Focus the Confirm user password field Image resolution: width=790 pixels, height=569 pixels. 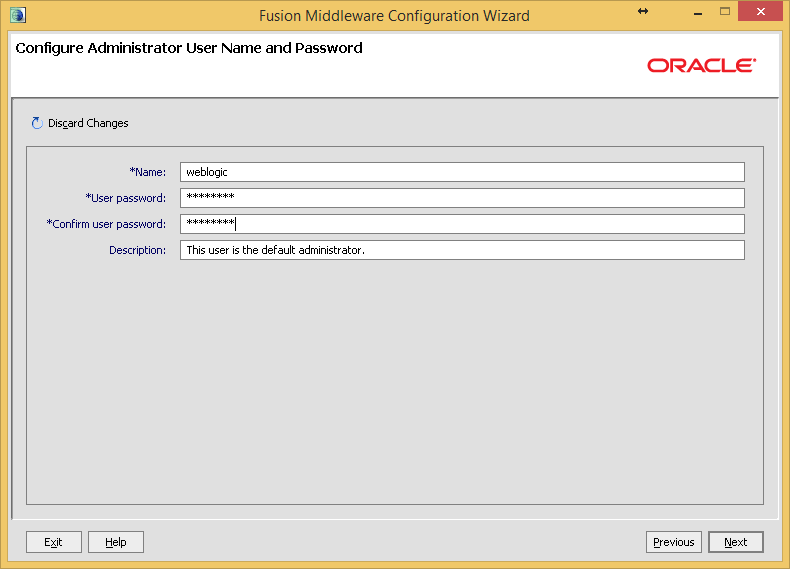(x=462, y=224)
